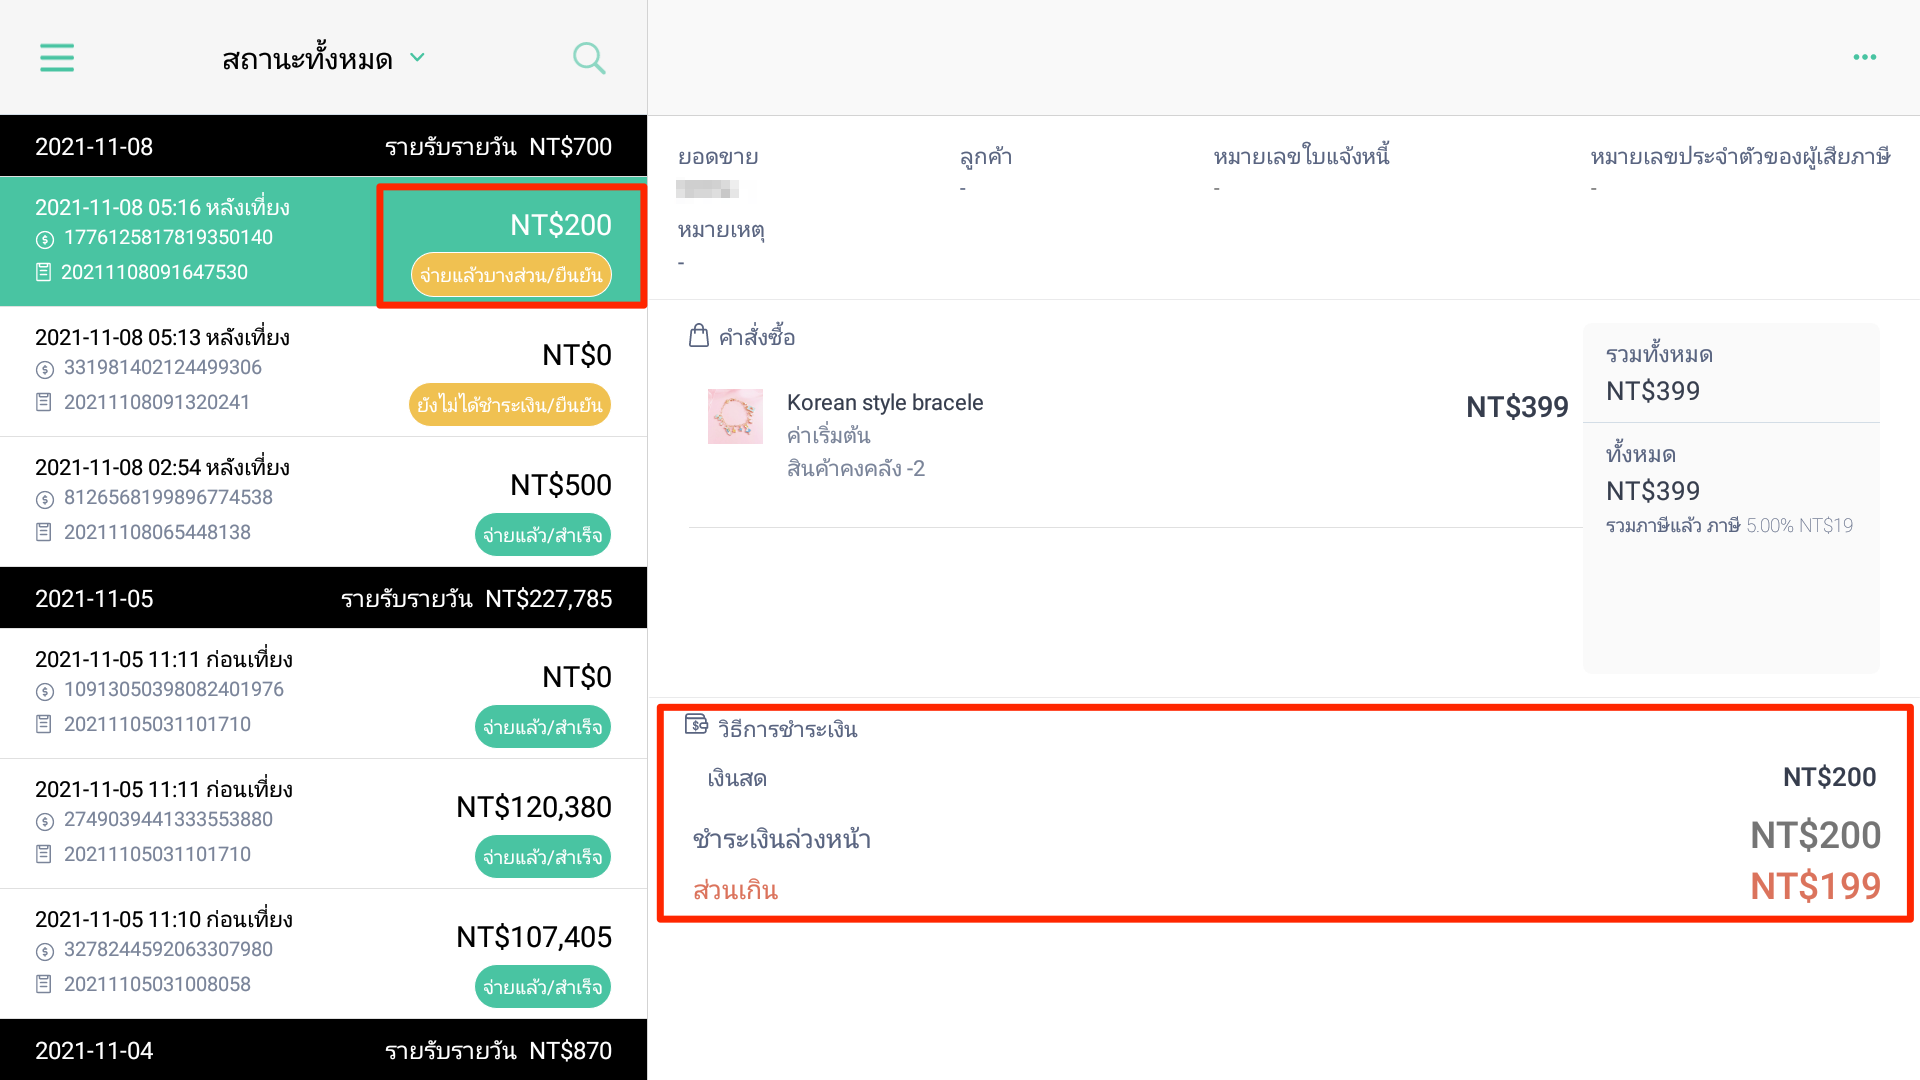Open the hamburger menu icon
Screen dimensions: 1920x1080
(57, 58)
